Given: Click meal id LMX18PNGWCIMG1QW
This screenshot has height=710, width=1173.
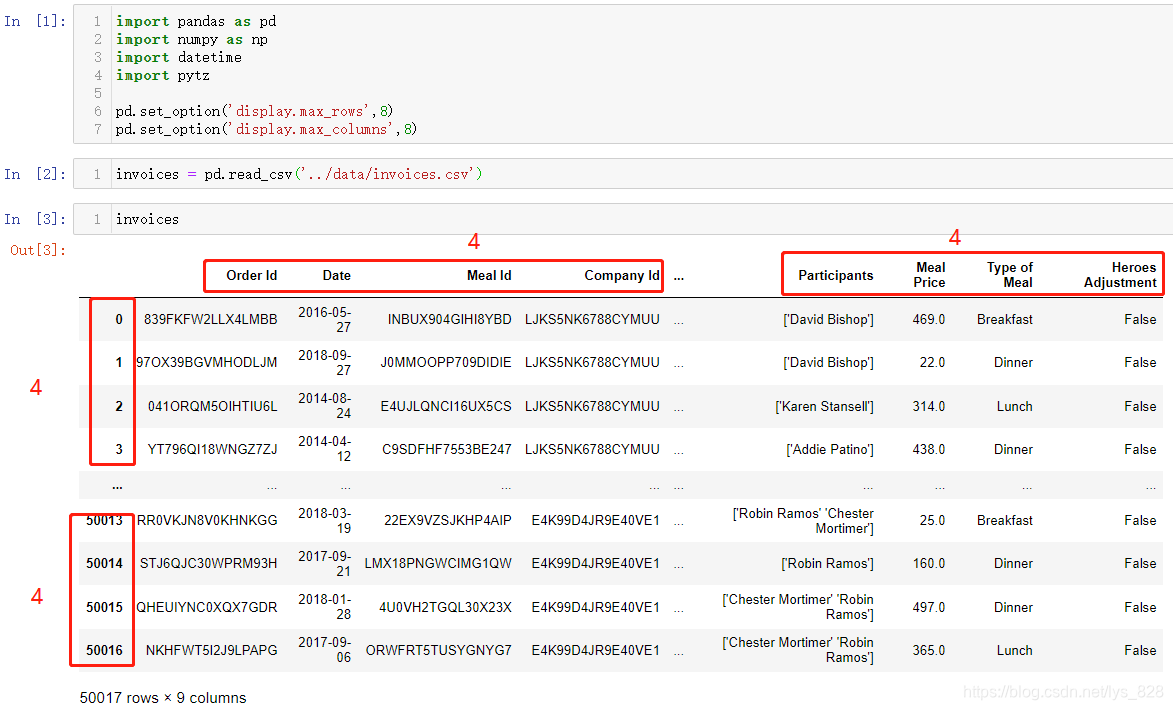Looking at the screenshot, I should [x=438, y=563].
